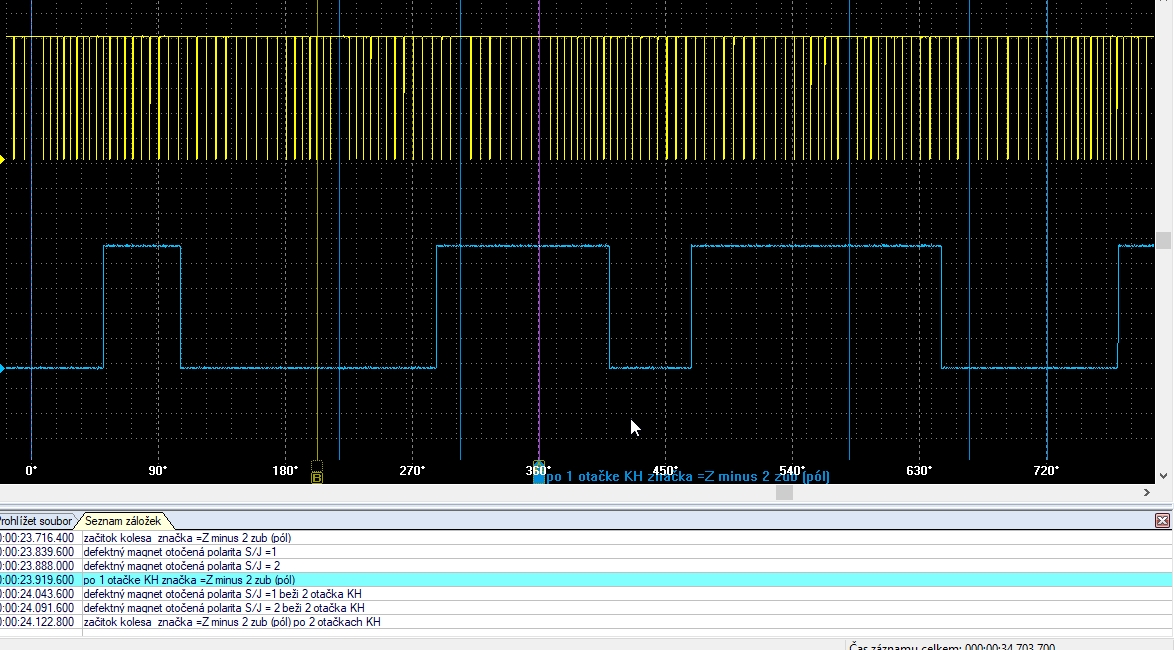Select bookmark 'defektný magnet otočená polarita S/J =1'
This screenshot has width=1174, height=650.
[x=180, y=552]
